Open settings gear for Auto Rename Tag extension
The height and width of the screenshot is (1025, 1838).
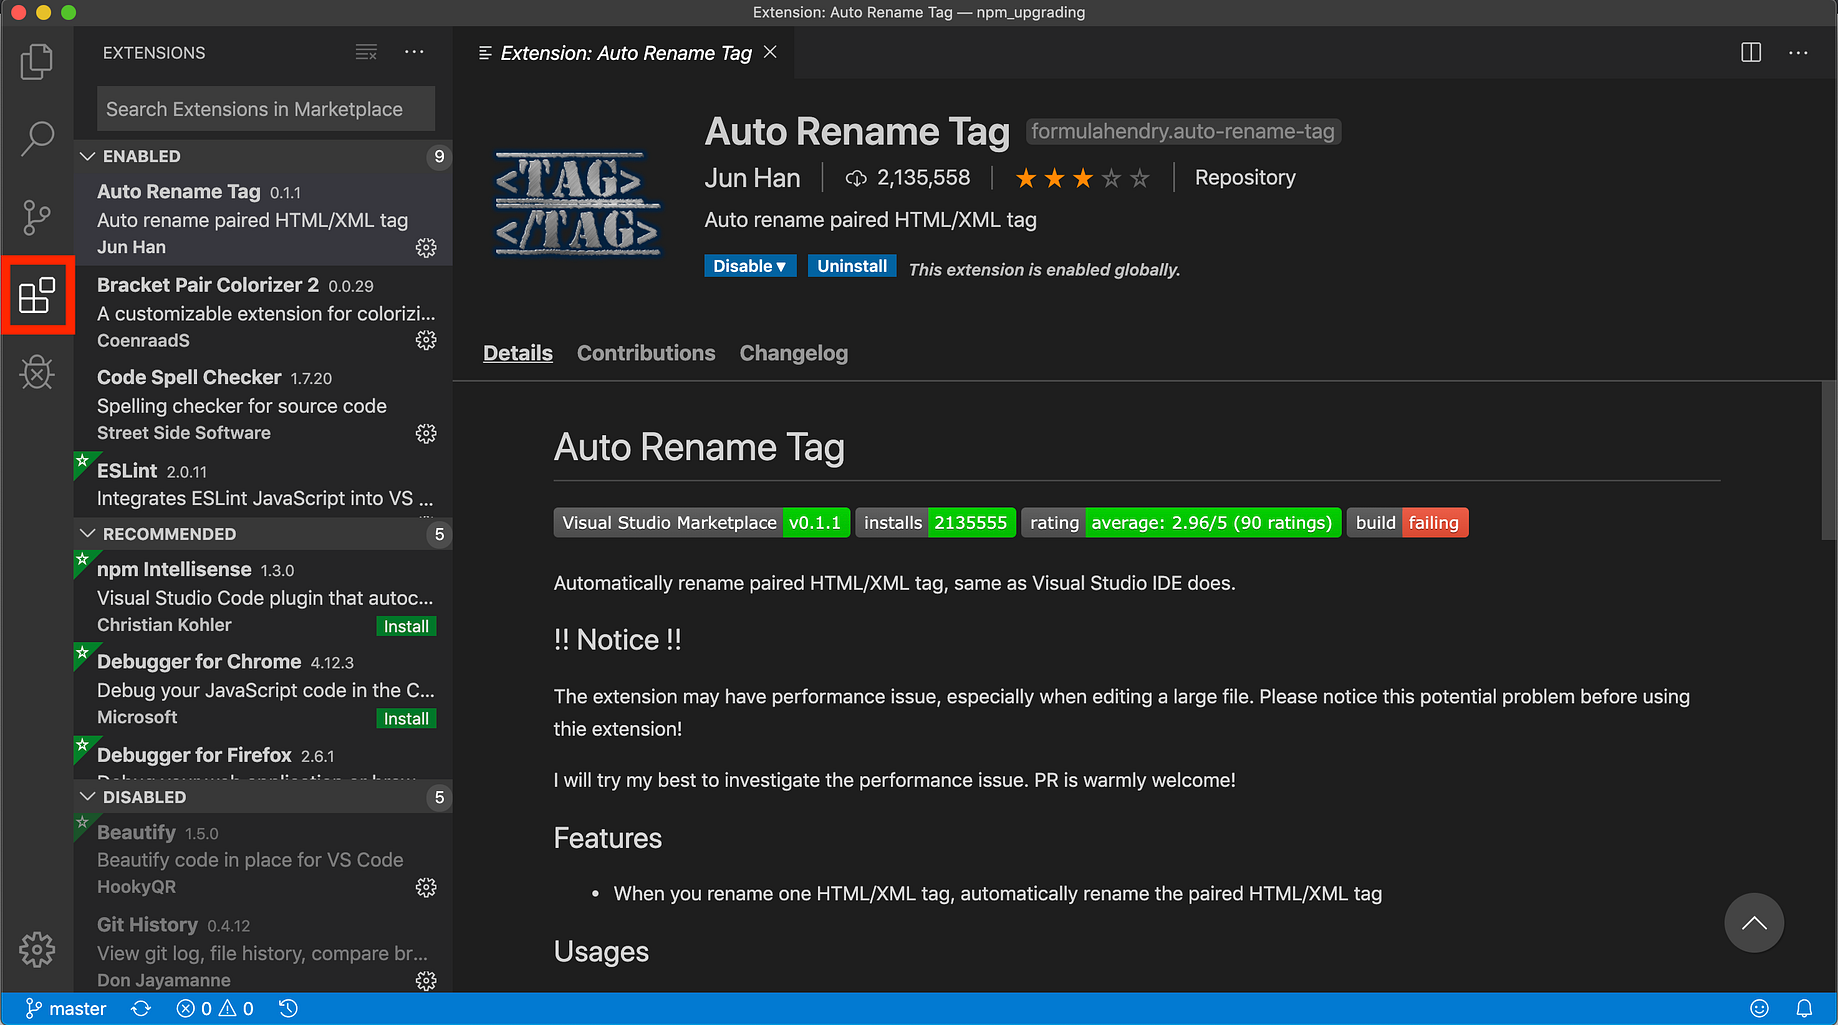[x=426, y=248]
